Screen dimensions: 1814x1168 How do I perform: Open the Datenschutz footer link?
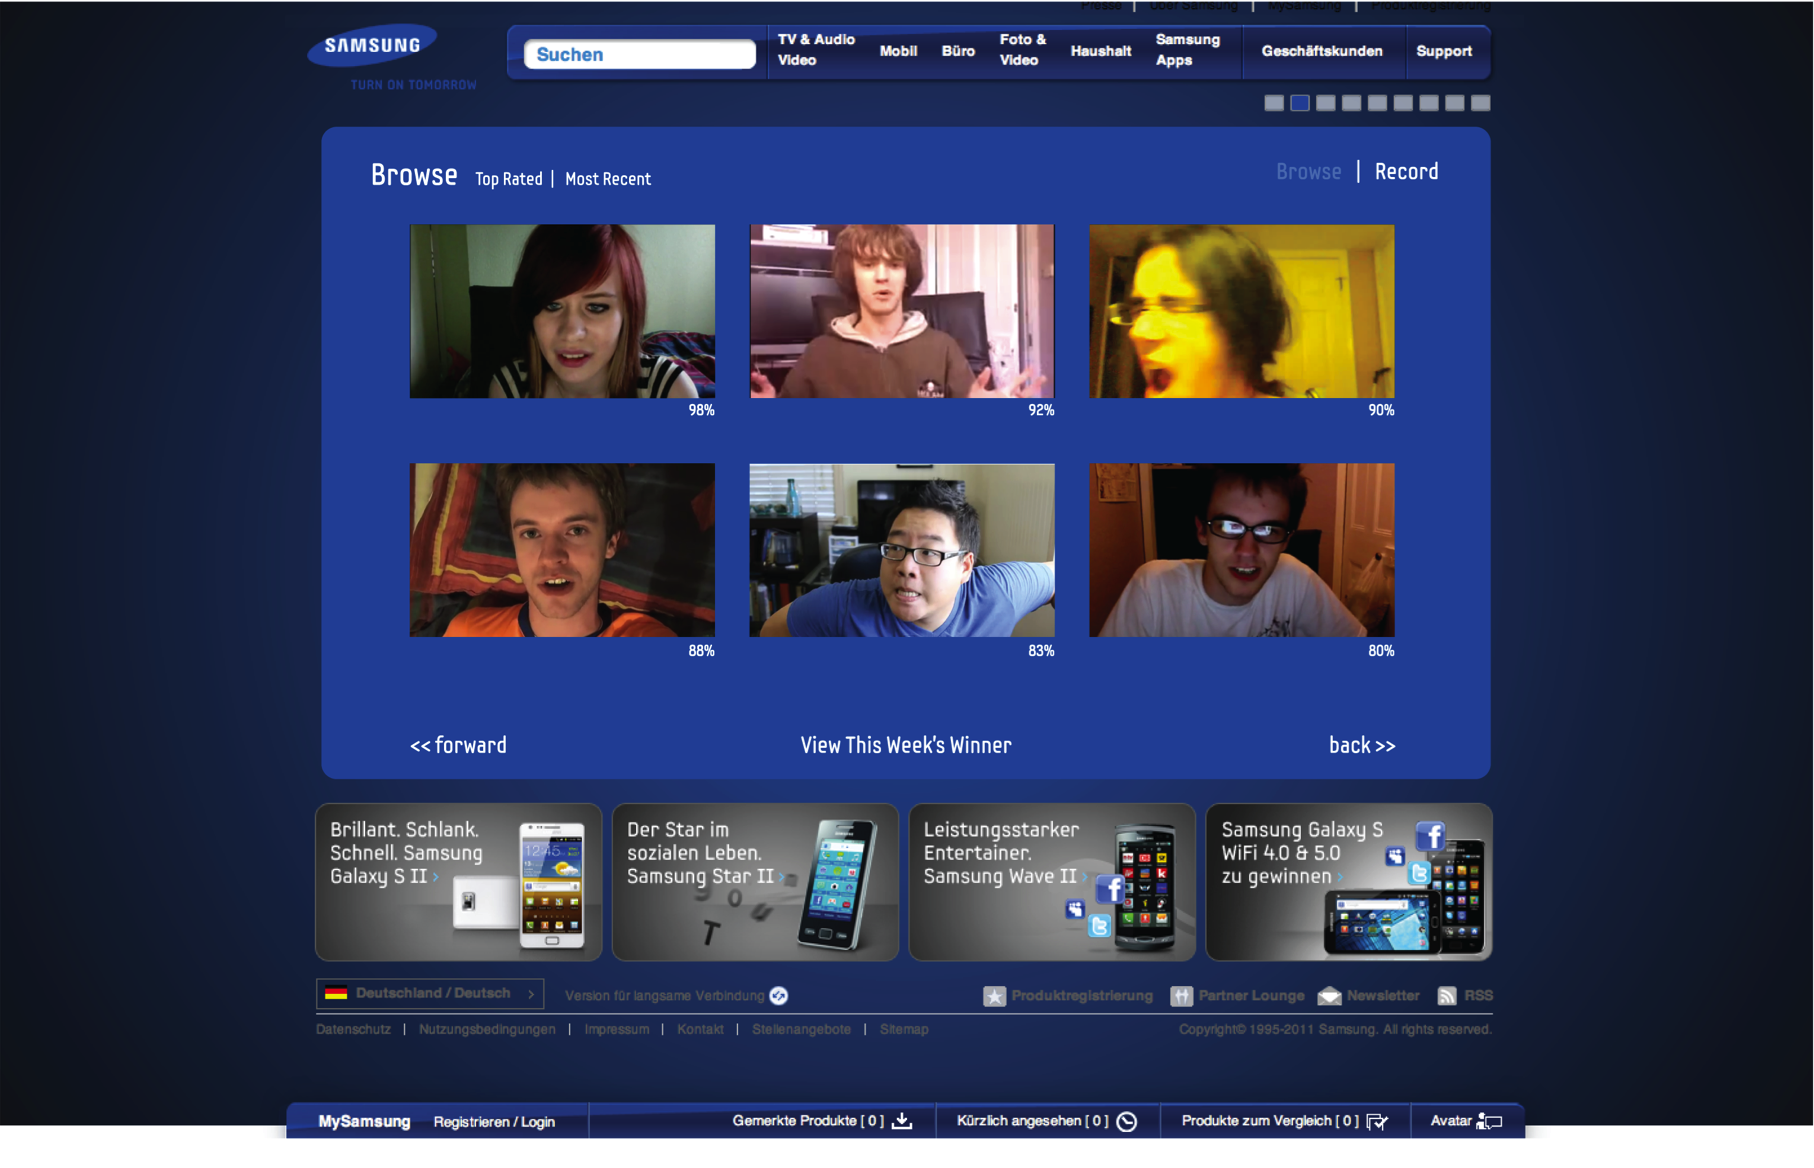click(x=353, y=1029)
